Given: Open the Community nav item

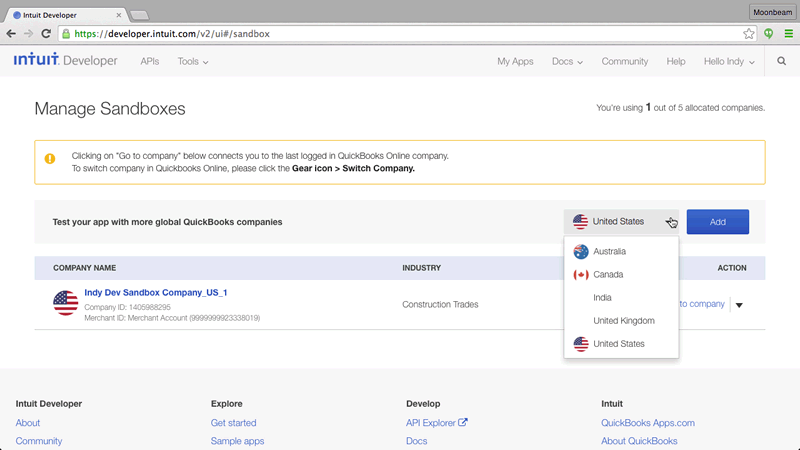Looking at the screenshot, I should (x=624, y=61).
